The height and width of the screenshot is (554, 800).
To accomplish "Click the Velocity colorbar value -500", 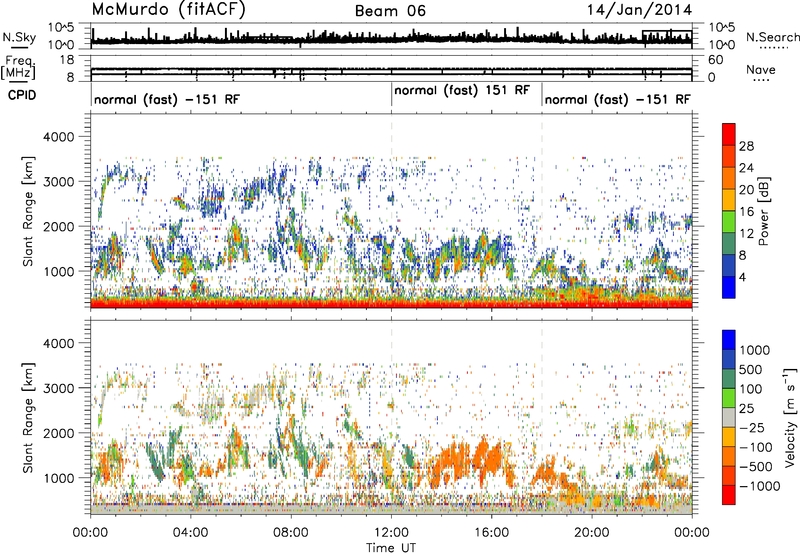I will click(756, 466).
